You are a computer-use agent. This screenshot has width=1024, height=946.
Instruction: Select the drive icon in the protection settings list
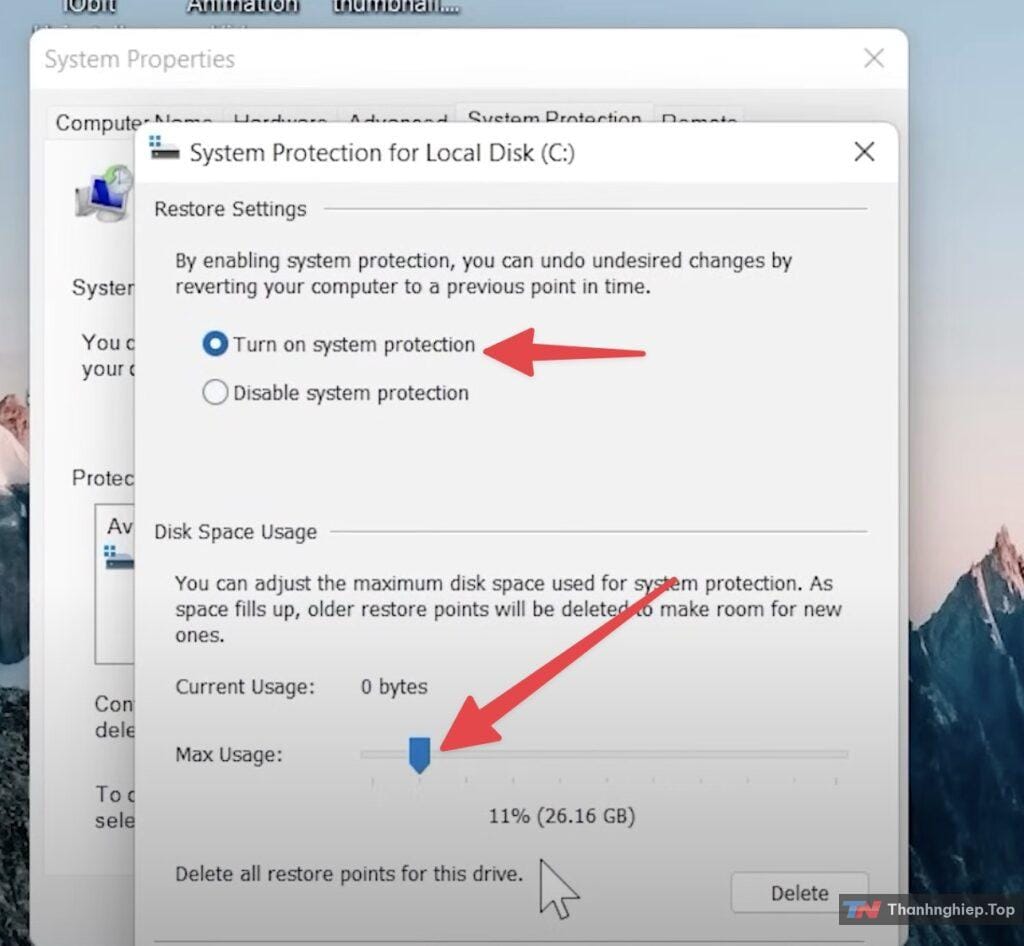coord(118,558)
